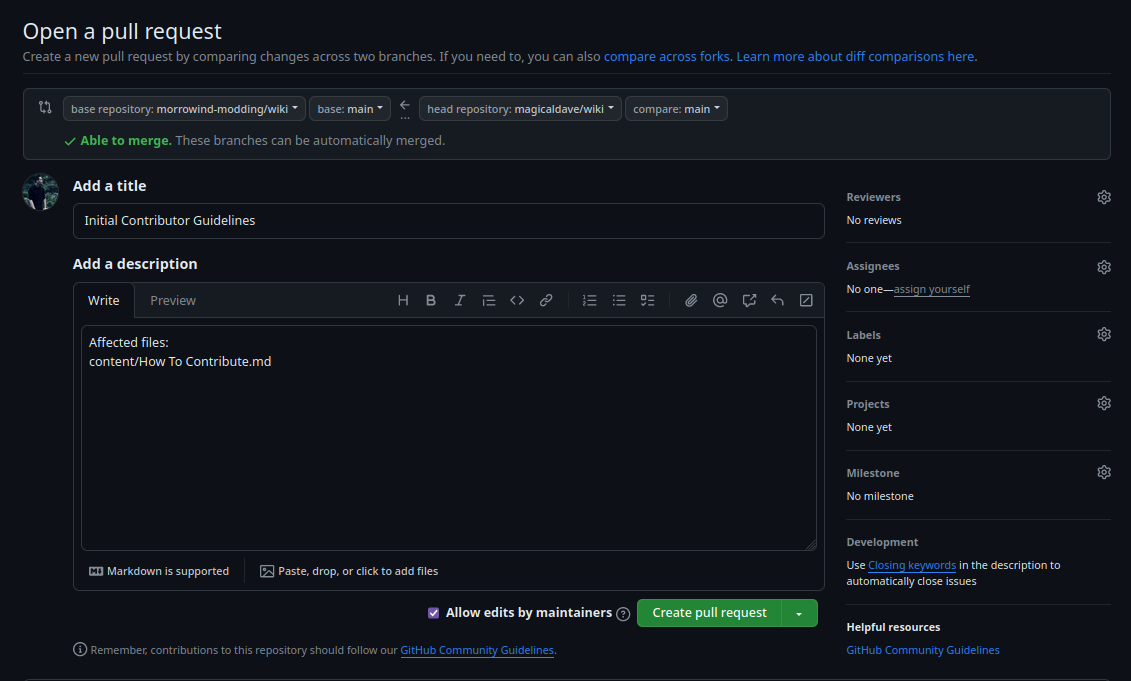Click the compare branches swap icon
This screenshot has width=1131, height=681.
(45, 107)
